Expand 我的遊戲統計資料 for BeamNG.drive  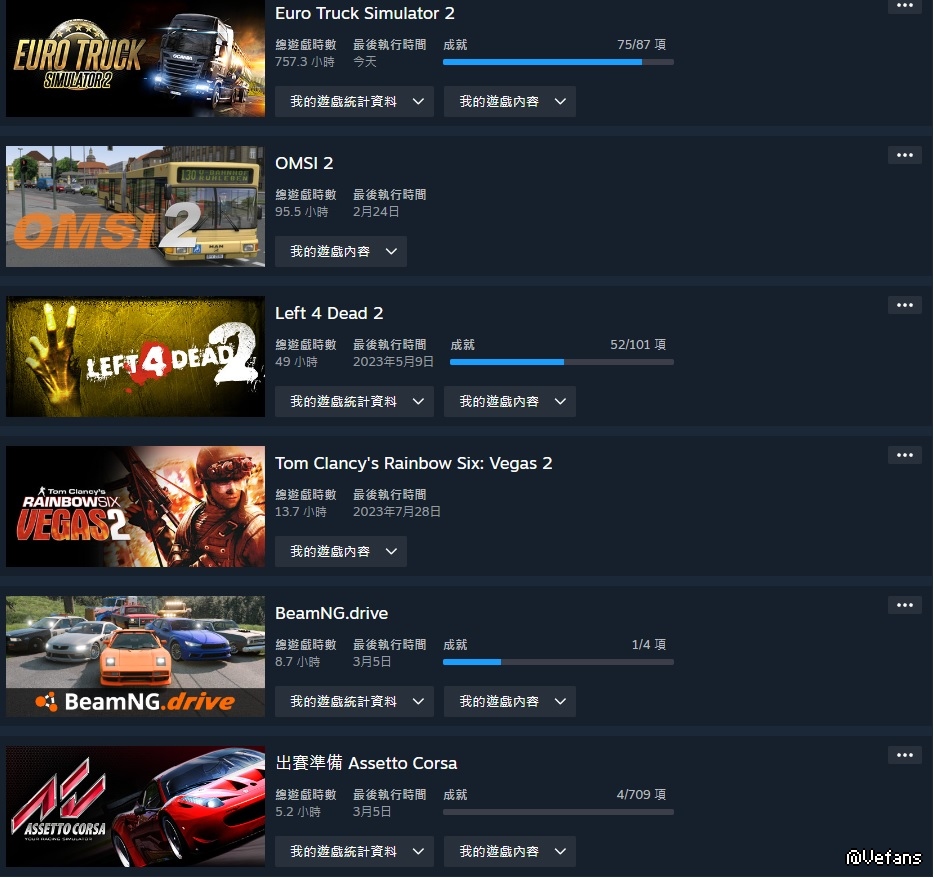point(354,702)
